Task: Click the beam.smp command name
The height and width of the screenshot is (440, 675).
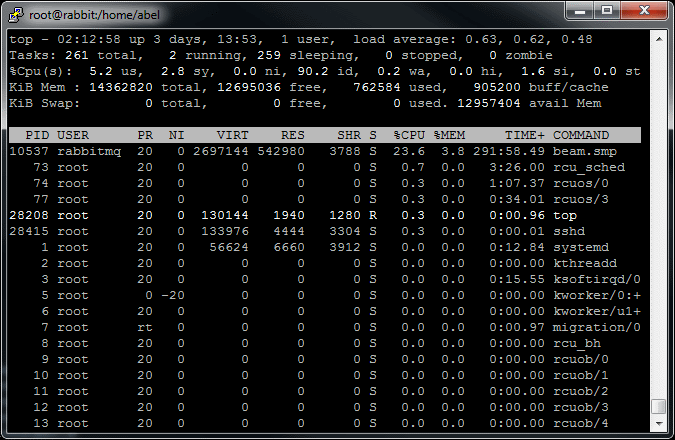Action: click(x=585, y=151)
